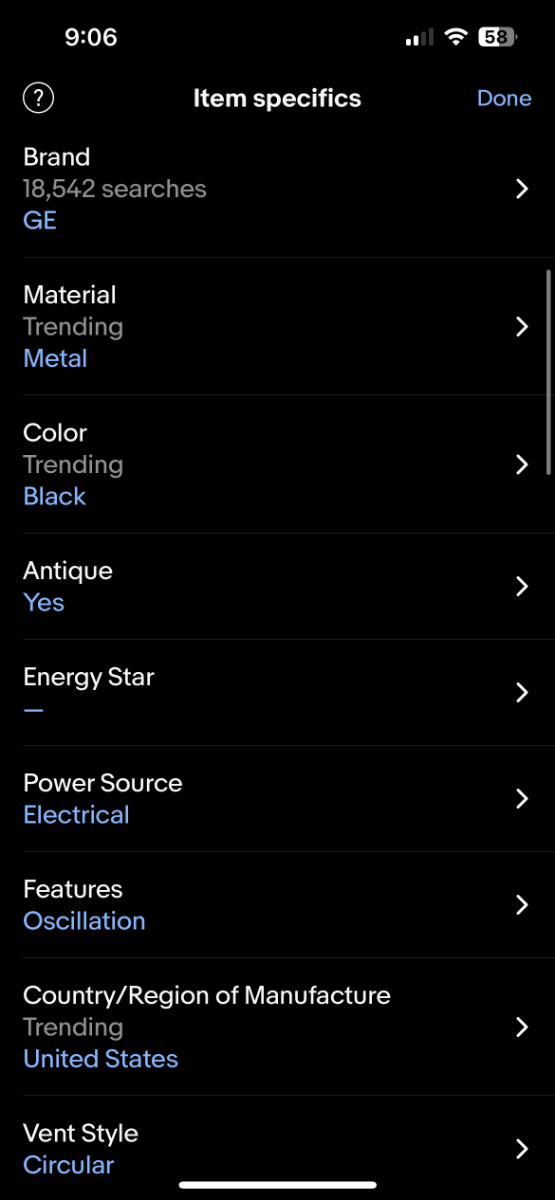Tap Done to finish item specifics

pos(504,98)
